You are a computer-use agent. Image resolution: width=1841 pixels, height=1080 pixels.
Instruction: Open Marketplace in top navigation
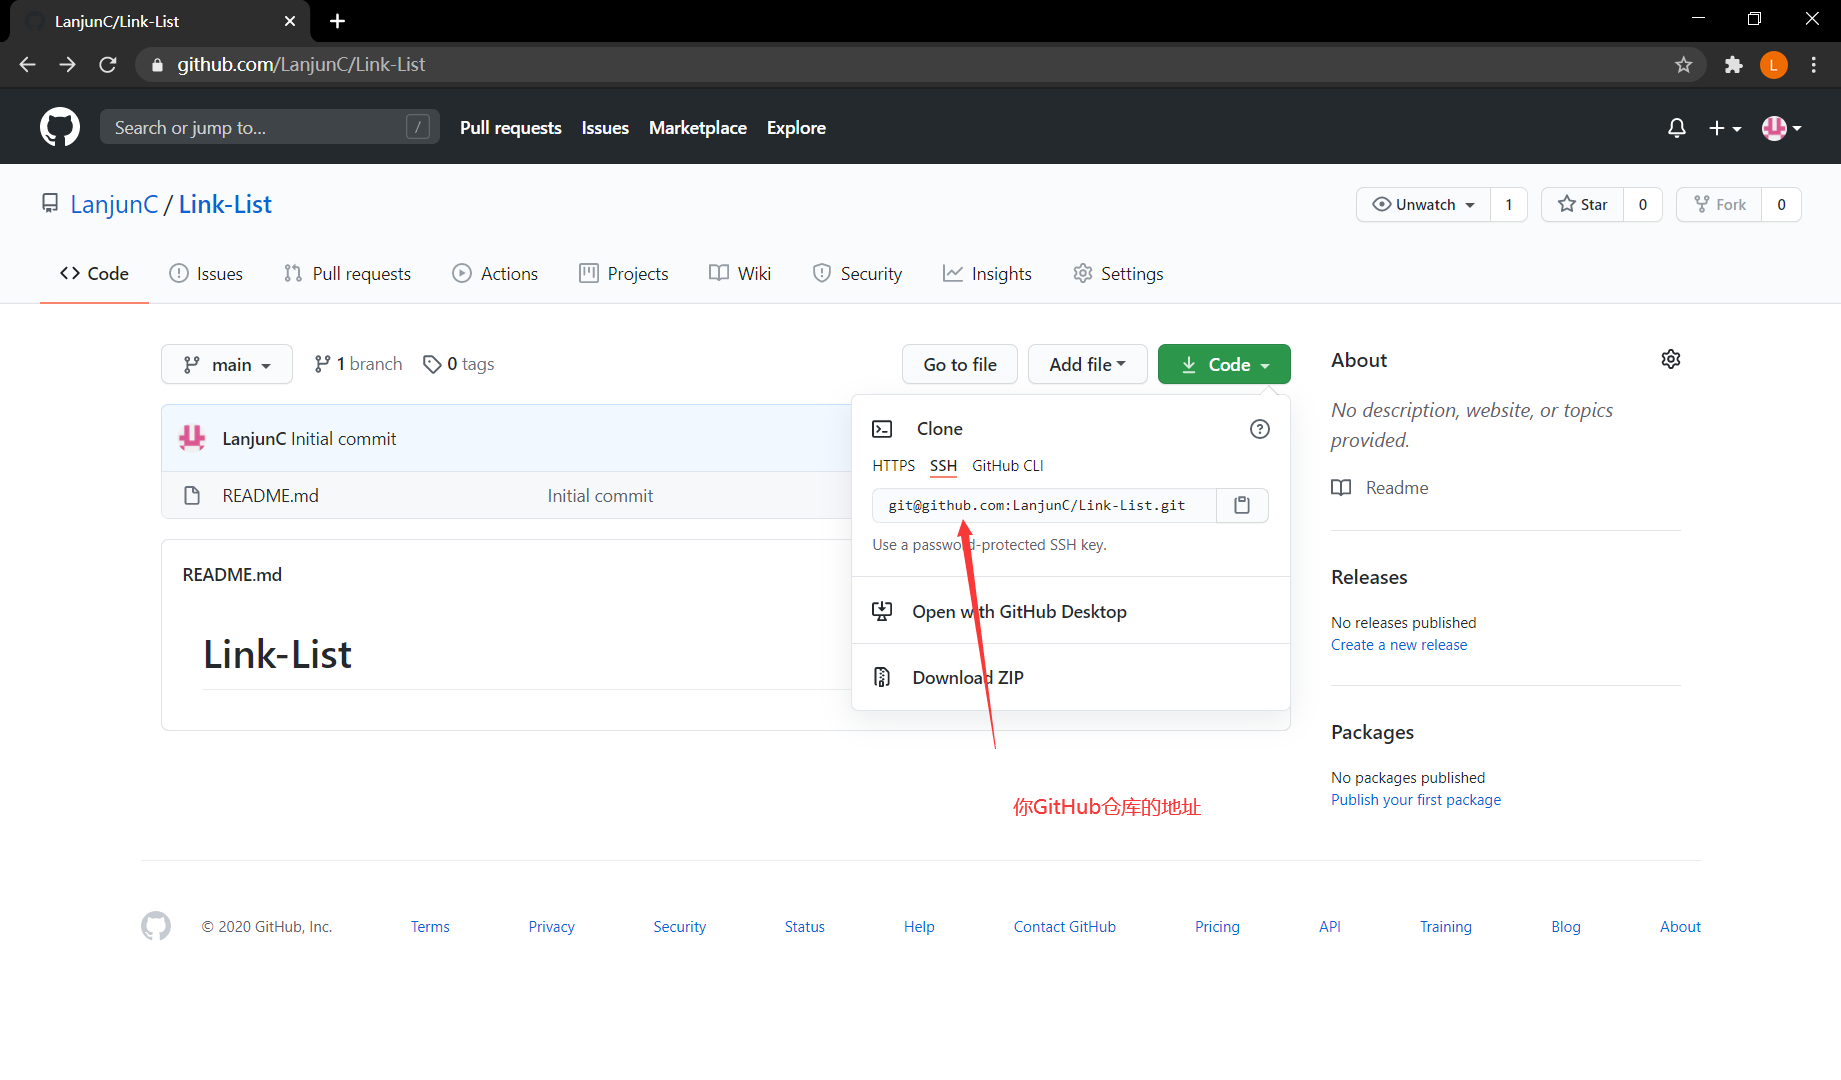(x=698, y=128)
